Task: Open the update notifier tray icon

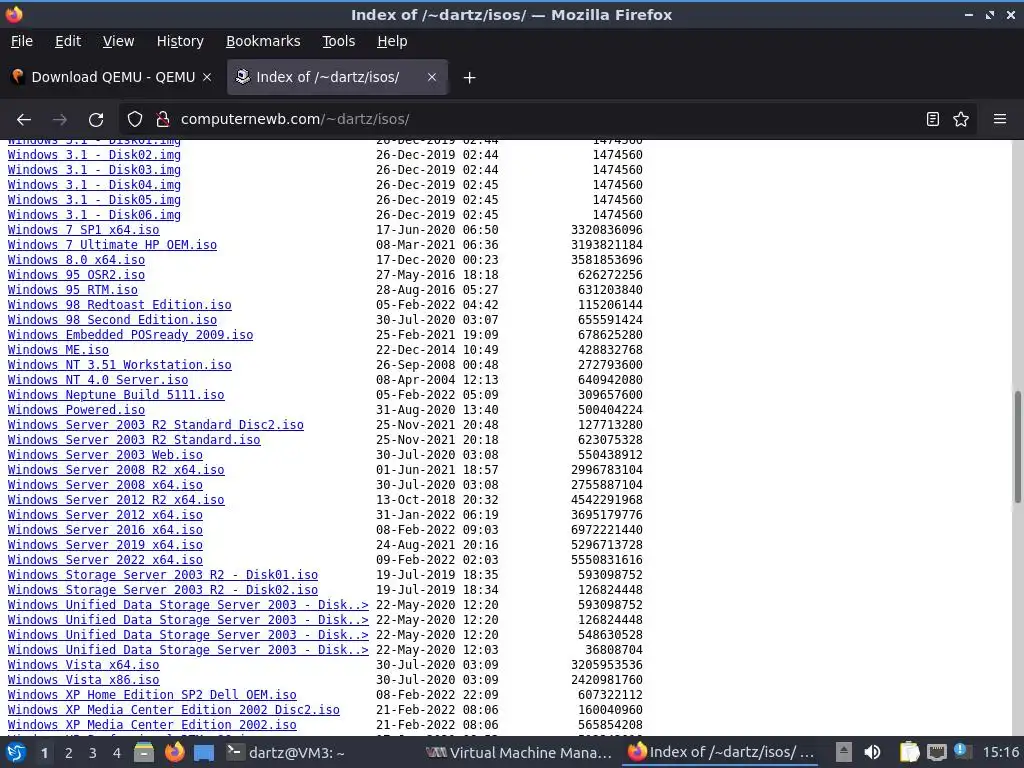Action: tap(961, 751)
